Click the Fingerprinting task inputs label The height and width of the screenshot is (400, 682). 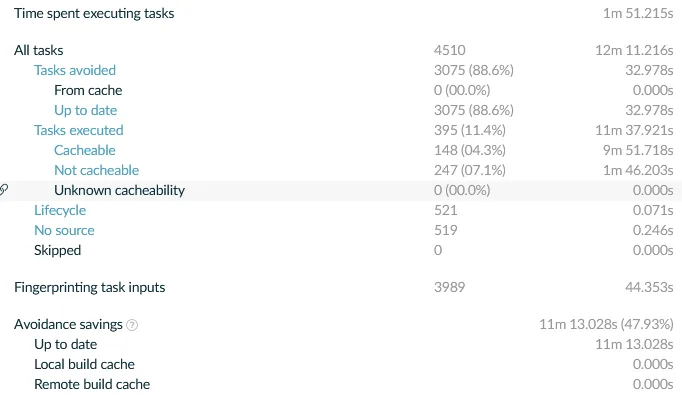click(x=89, y=287)
